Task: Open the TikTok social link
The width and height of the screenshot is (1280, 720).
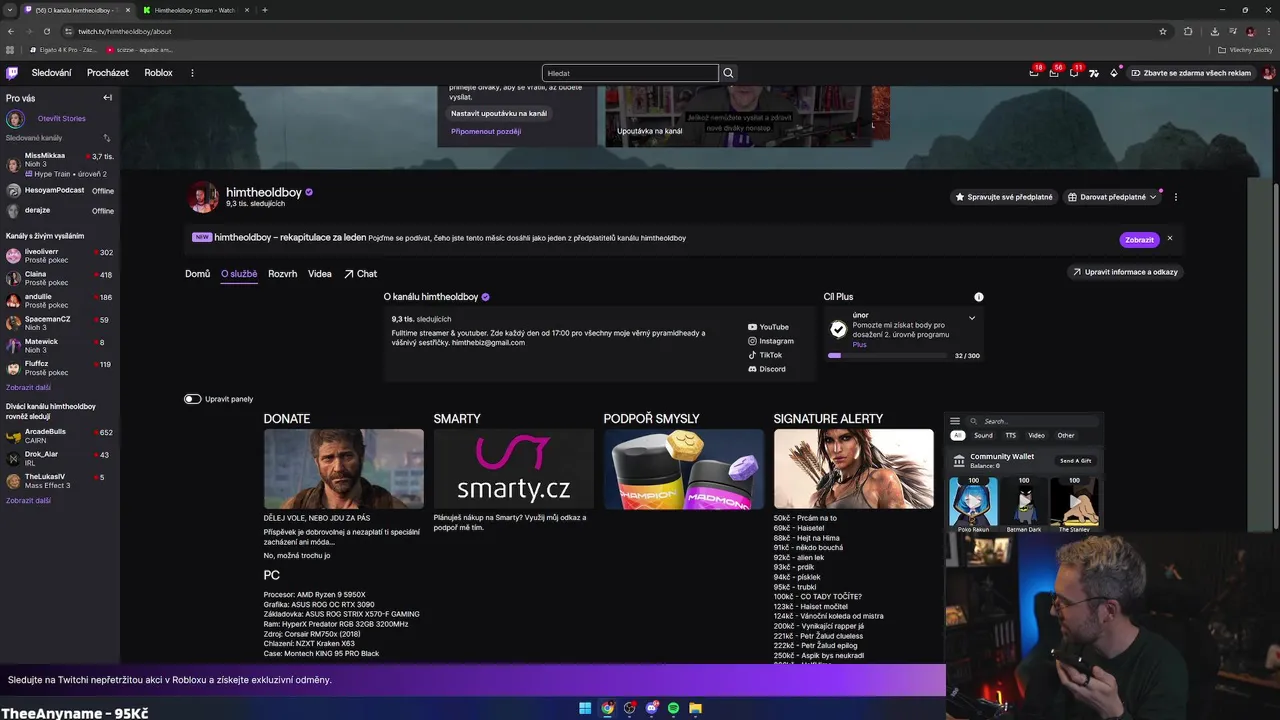Action: pos(765,355)
